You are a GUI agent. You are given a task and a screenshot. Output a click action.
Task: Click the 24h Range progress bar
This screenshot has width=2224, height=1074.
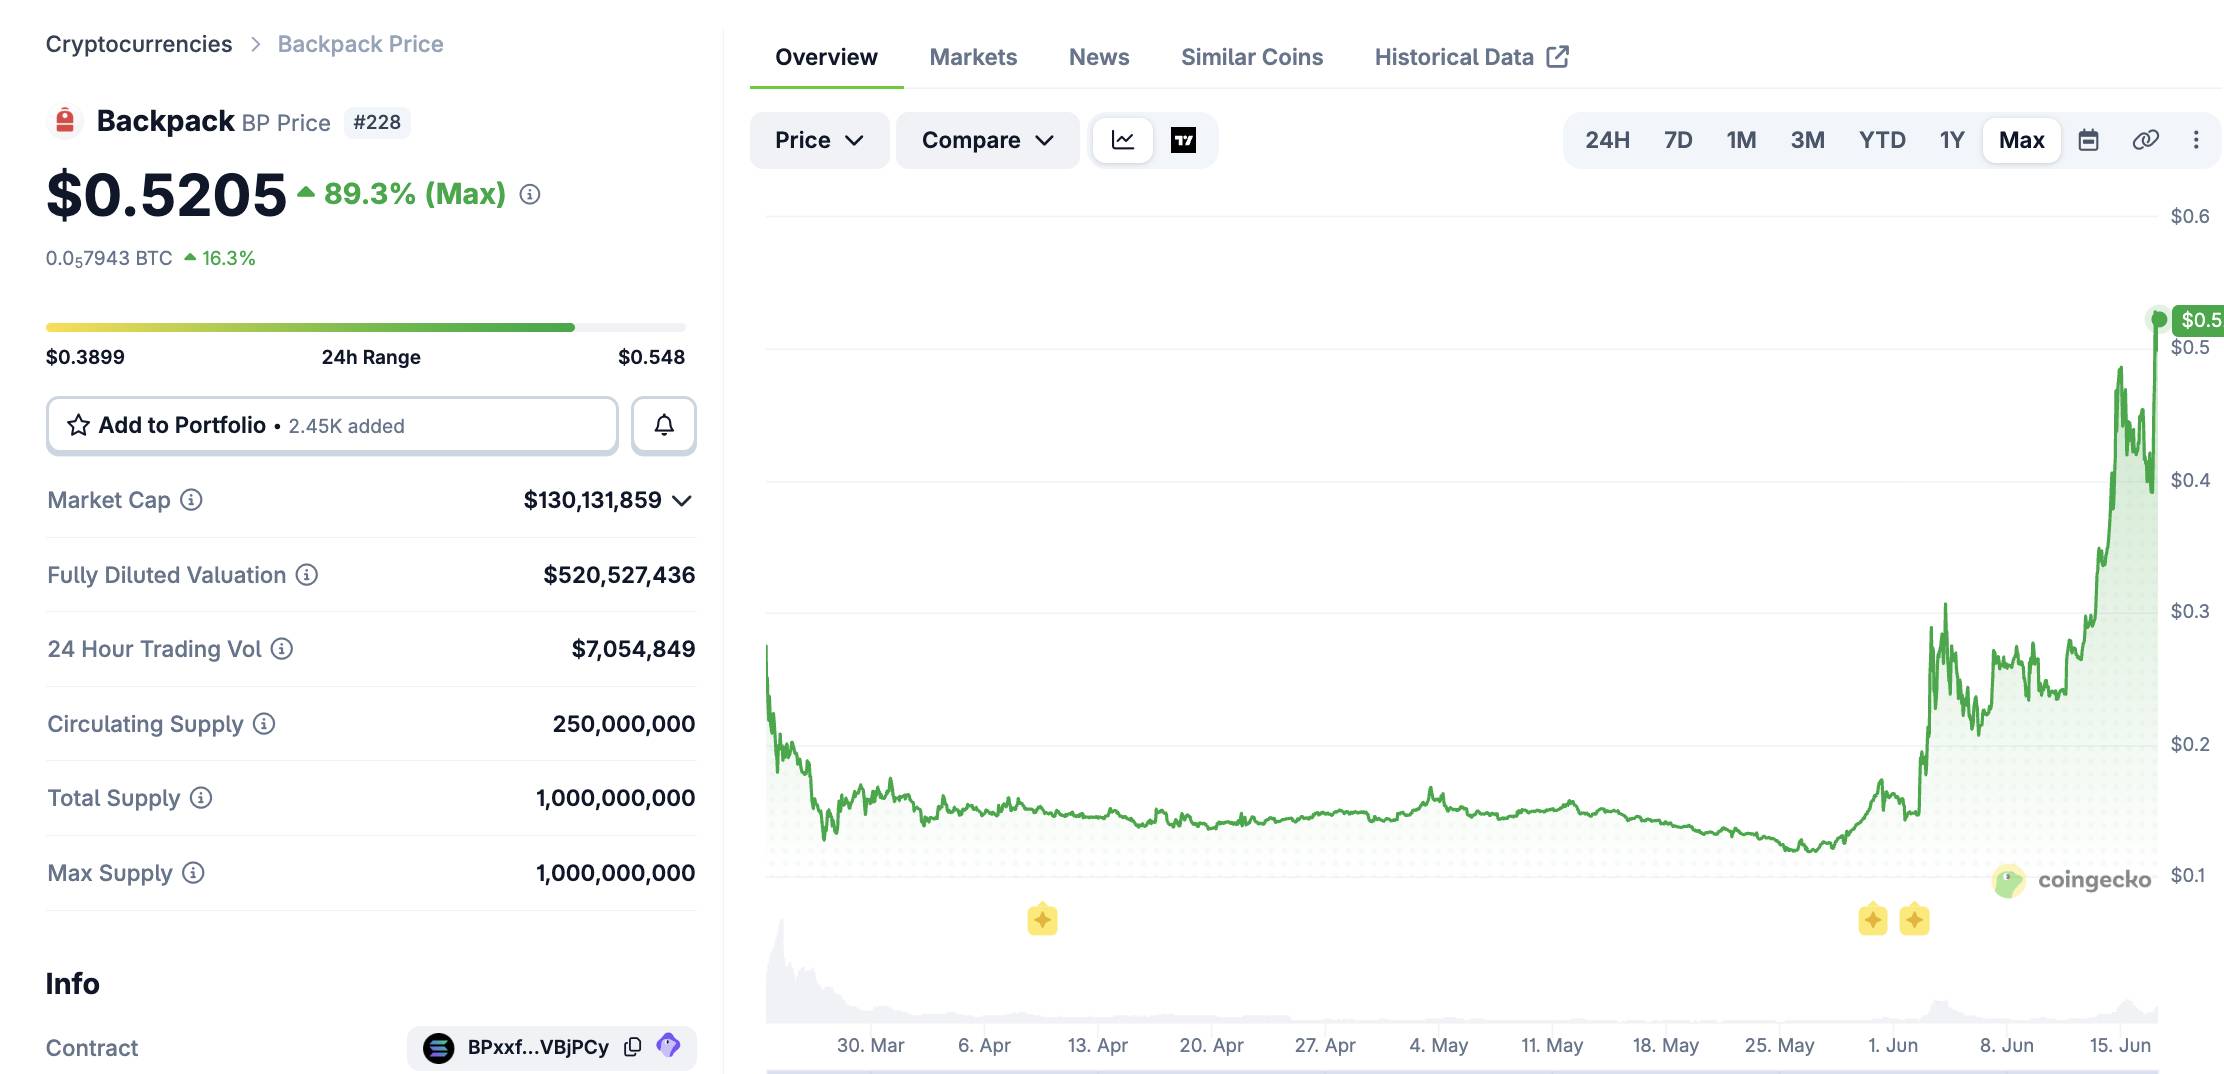(366, 327)
